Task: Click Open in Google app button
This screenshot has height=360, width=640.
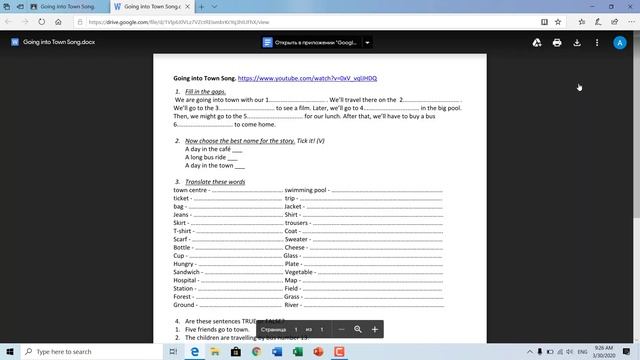Action: (311, 42)
